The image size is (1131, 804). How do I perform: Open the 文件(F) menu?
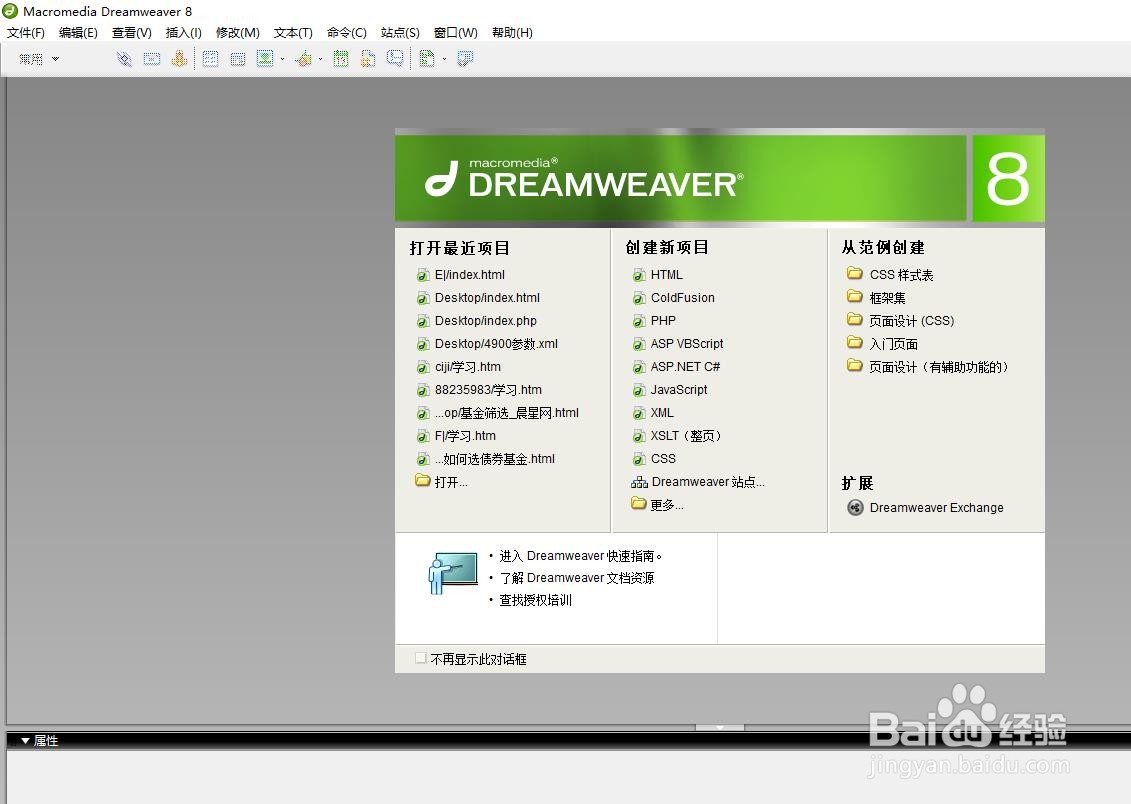25,32
